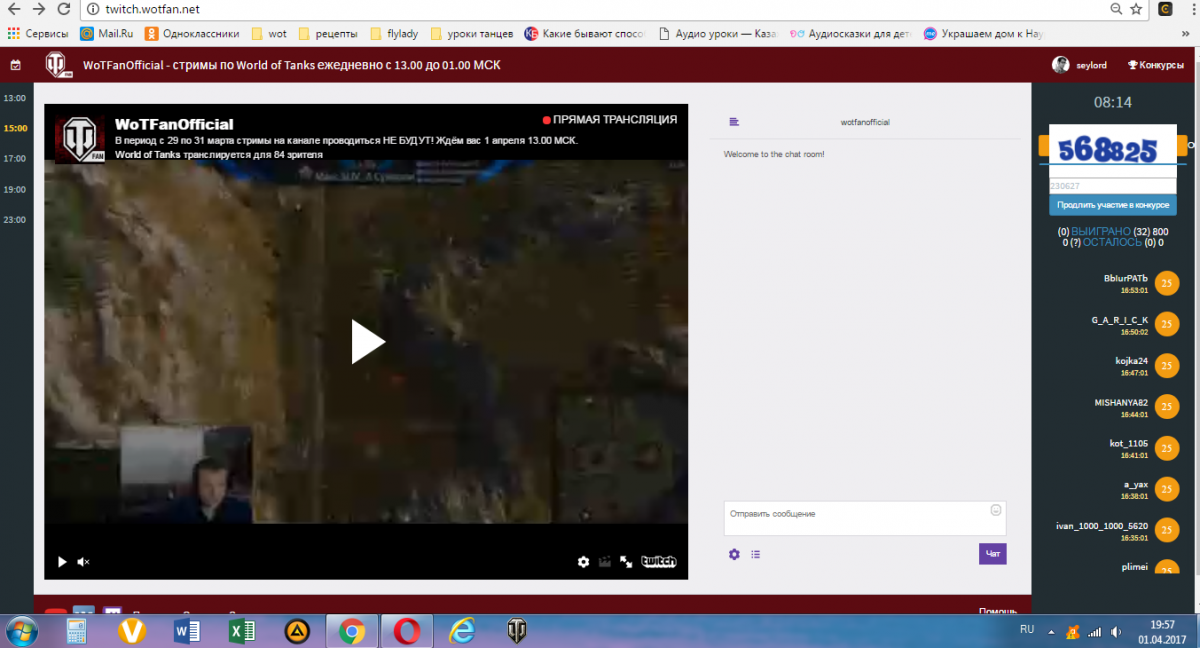The width and height of the screenshot is (1200, 648).
Task: Select the 17:00 schedule slot
Action: click(x=14, y=158)
